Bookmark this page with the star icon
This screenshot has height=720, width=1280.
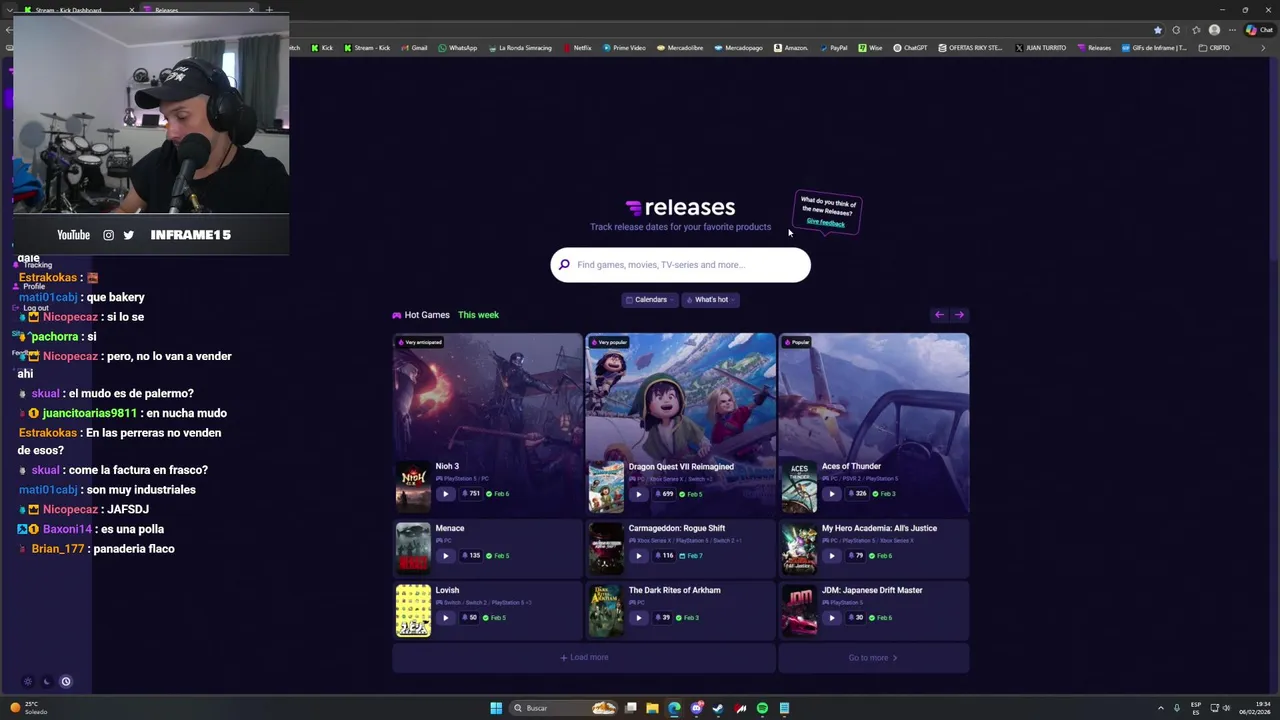click(x=1158, y=30)
